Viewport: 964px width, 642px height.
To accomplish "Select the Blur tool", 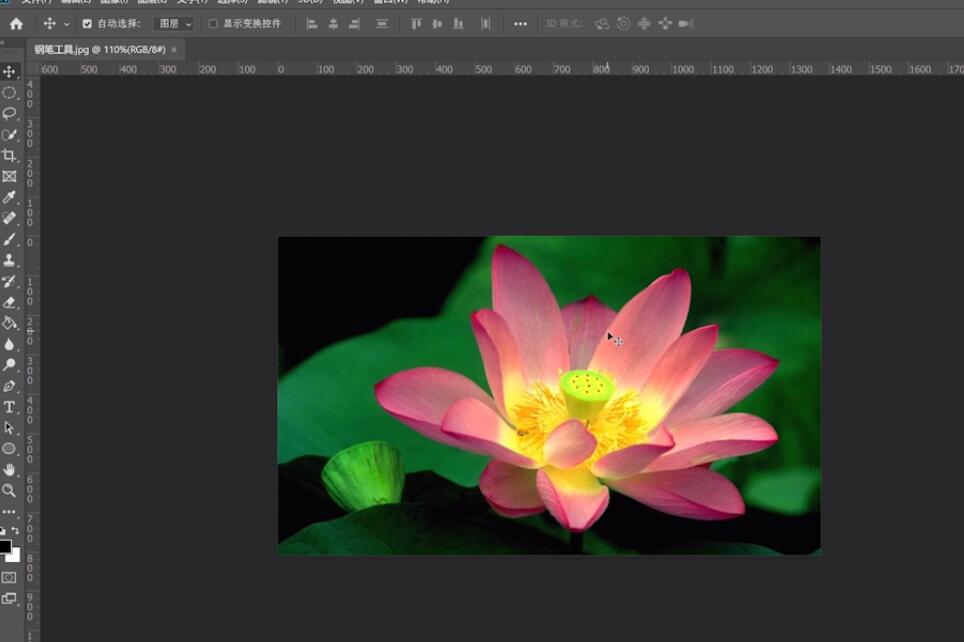I will 9,344.
